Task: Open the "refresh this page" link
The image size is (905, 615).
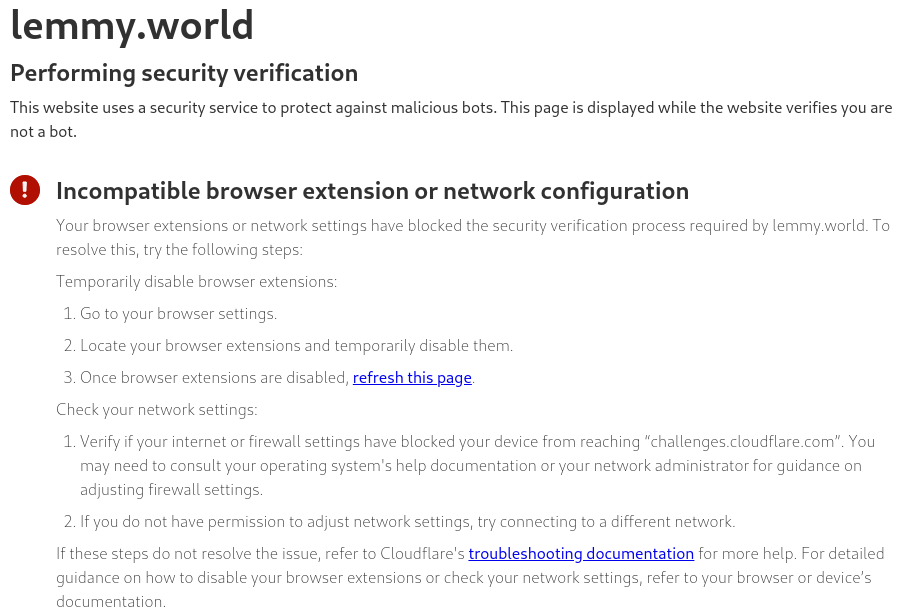Action: pos(412,377)
